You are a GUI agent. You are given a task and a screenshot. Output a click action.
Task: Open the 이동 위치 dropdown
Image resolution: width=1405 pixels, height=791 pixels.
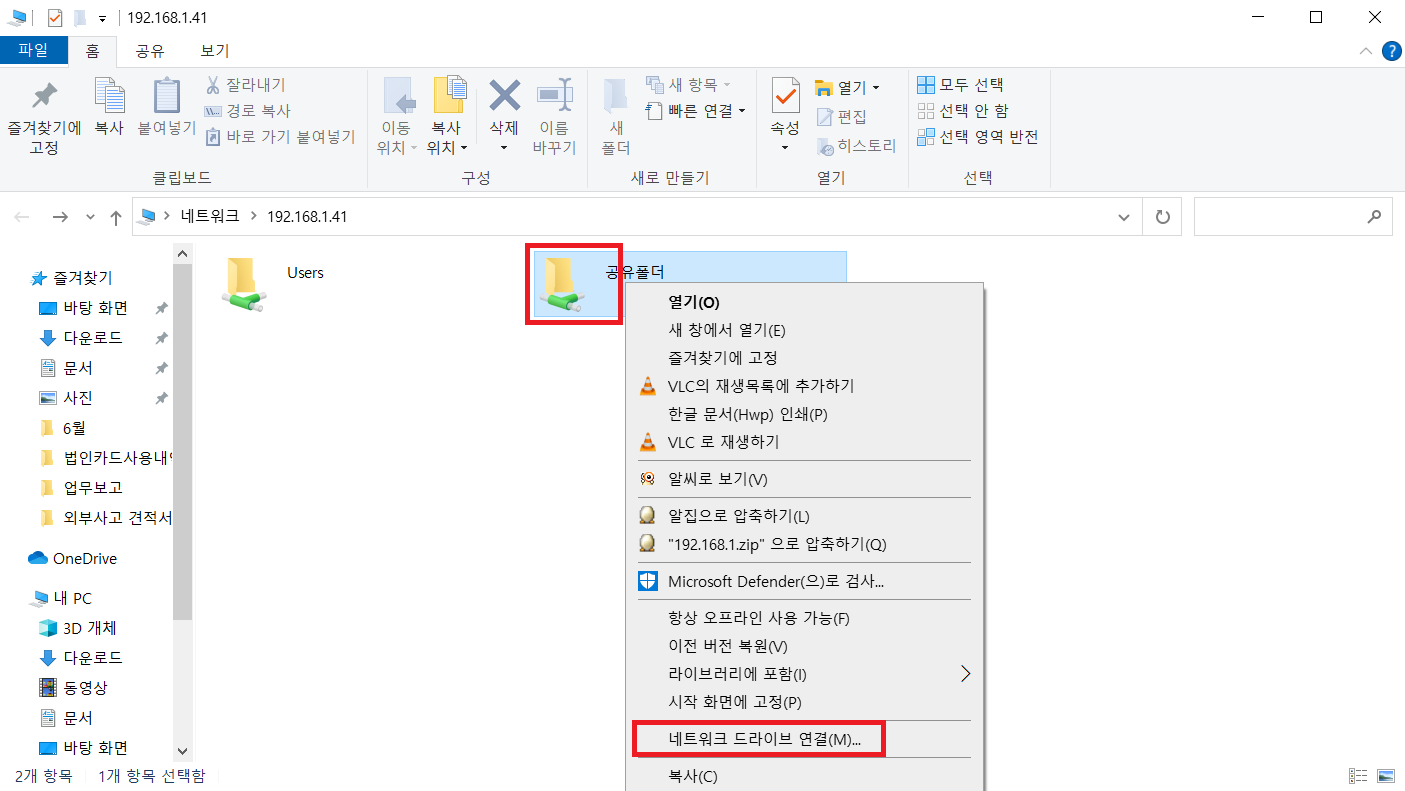(397, 148)
